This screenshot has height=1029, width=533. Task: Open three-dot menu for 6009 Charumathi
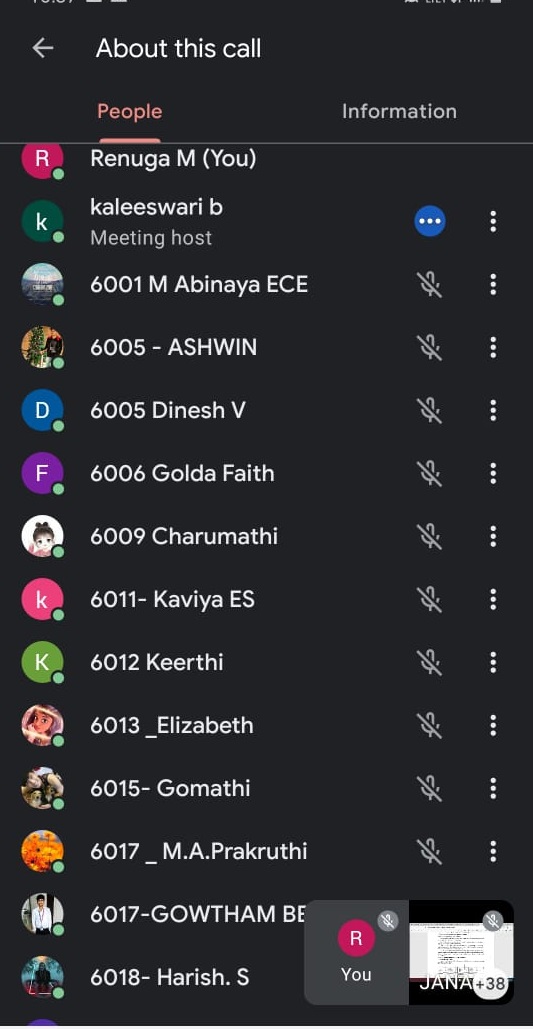point(493,536)
